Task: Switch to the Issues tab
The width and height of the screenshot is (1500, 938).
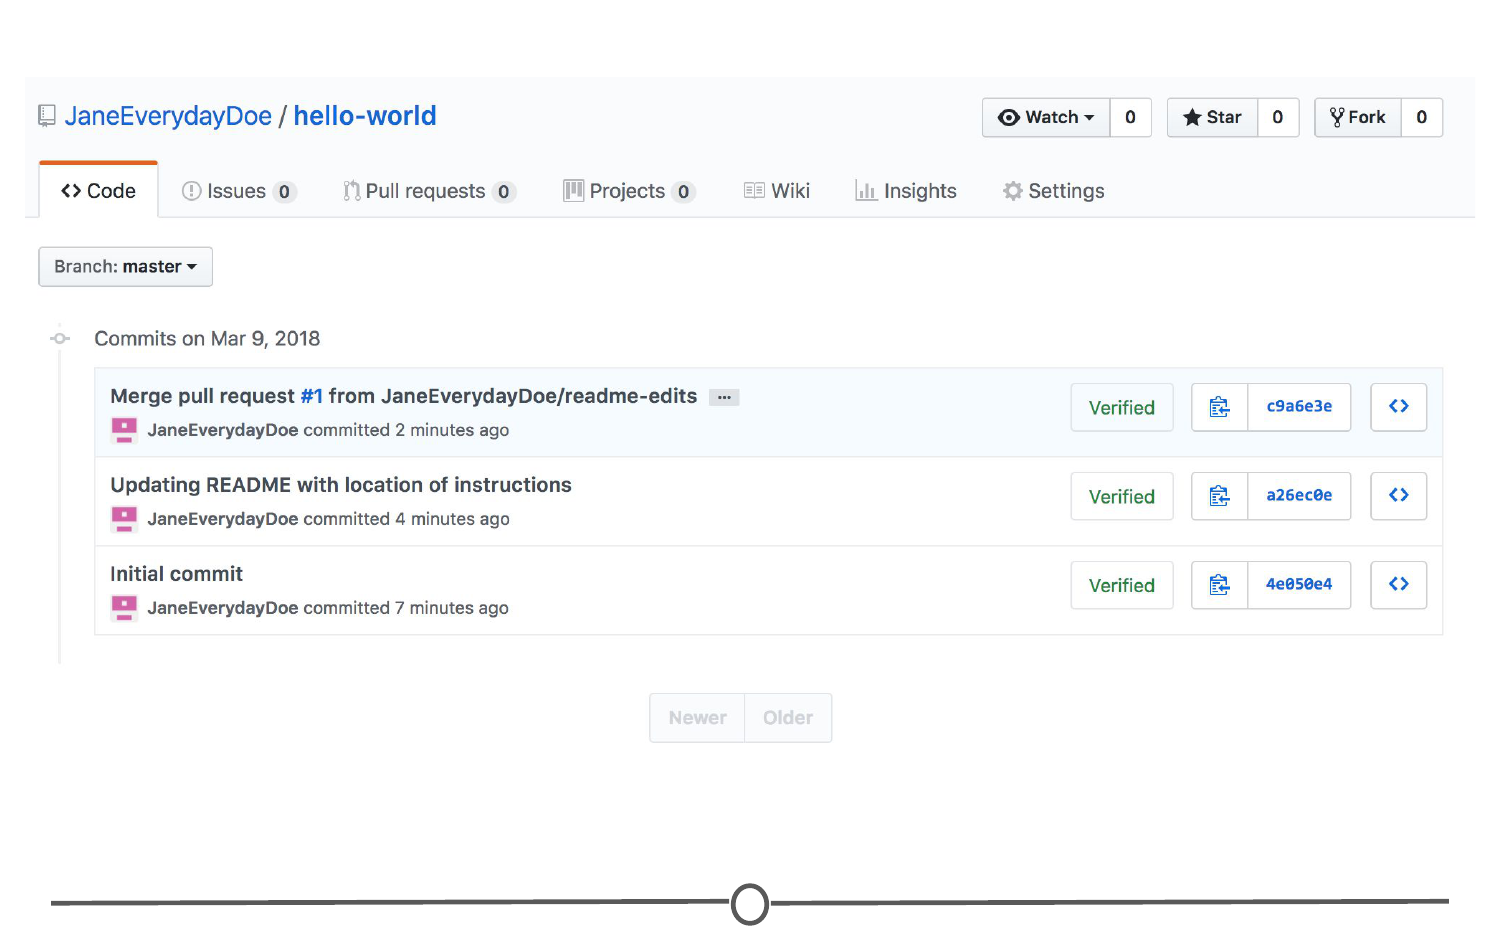Action: [237, 191]
